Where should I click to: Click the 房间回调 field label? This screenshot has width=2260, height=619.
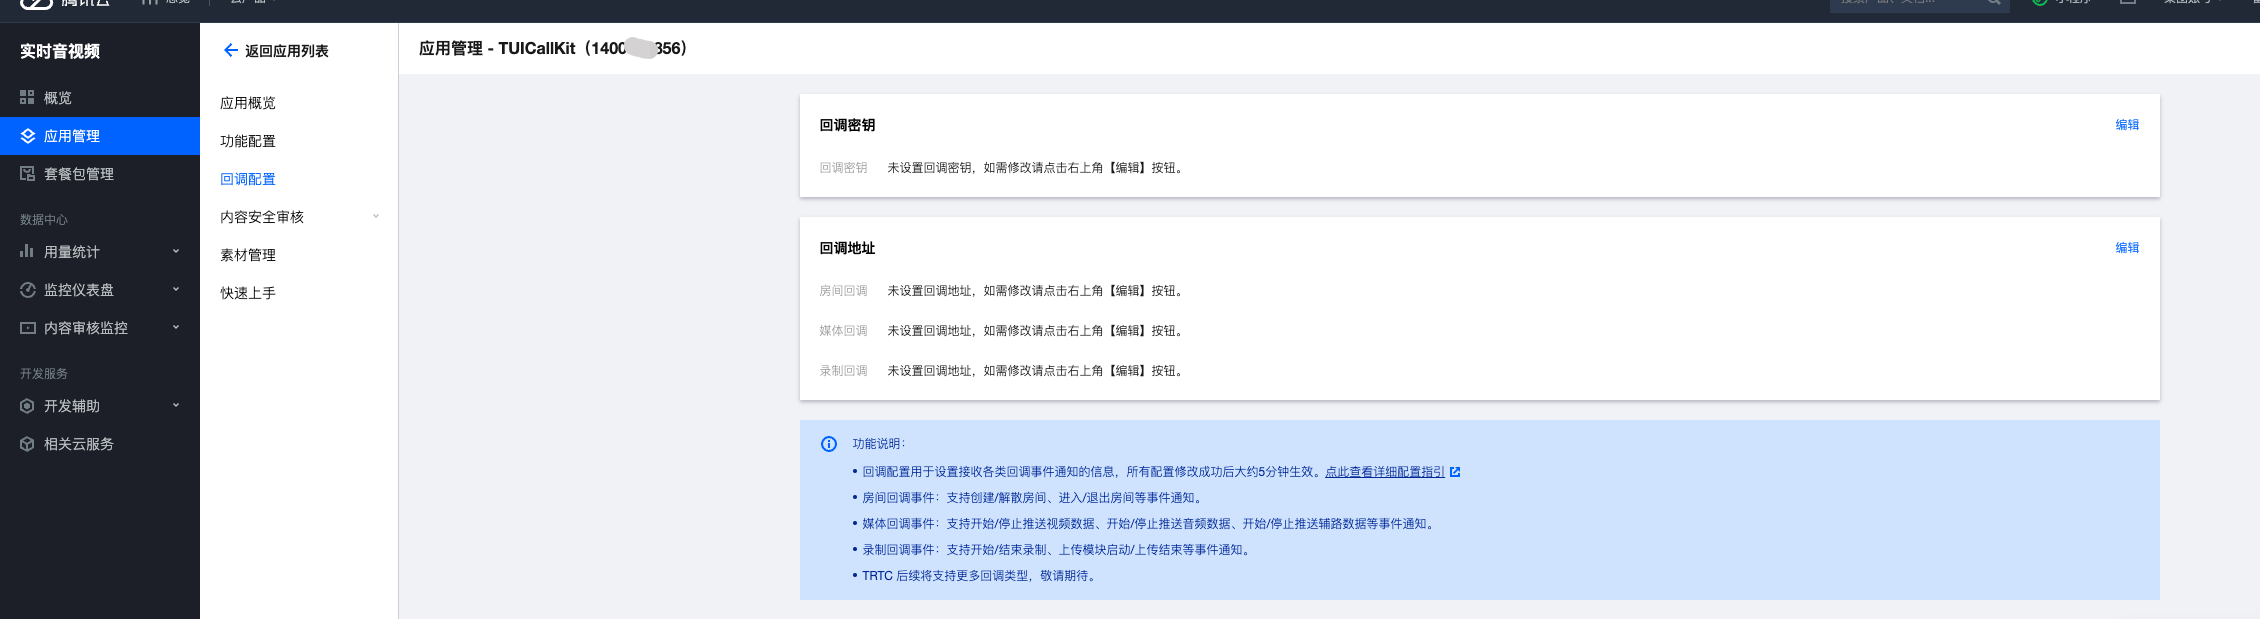tap(843, 291)
